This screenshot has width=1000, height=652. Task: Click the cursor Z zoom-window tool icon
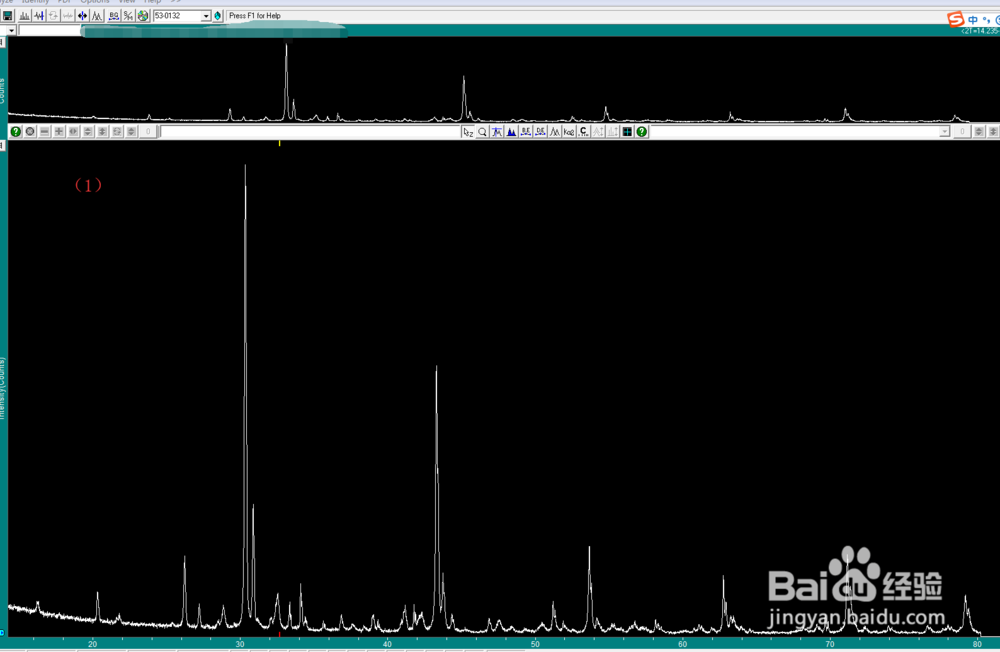coord(468,132)
